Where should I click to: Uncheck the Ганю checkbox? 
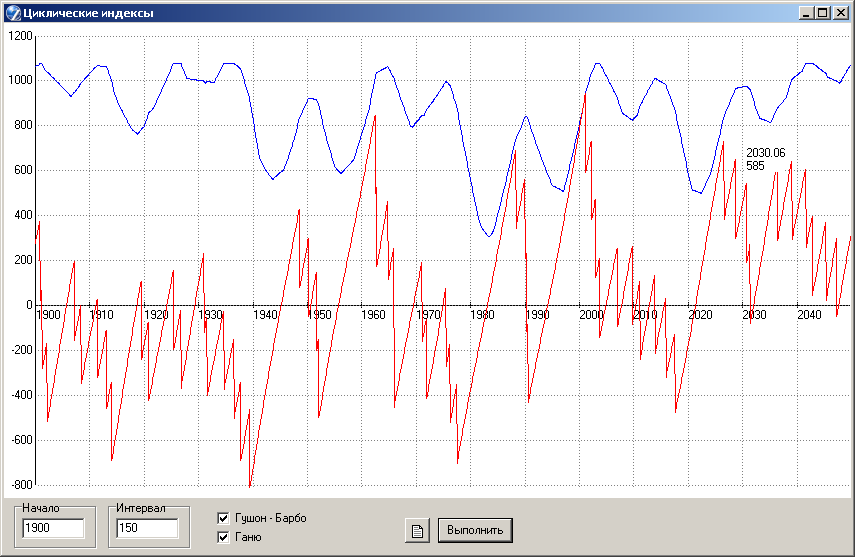[x=224, y=537]
